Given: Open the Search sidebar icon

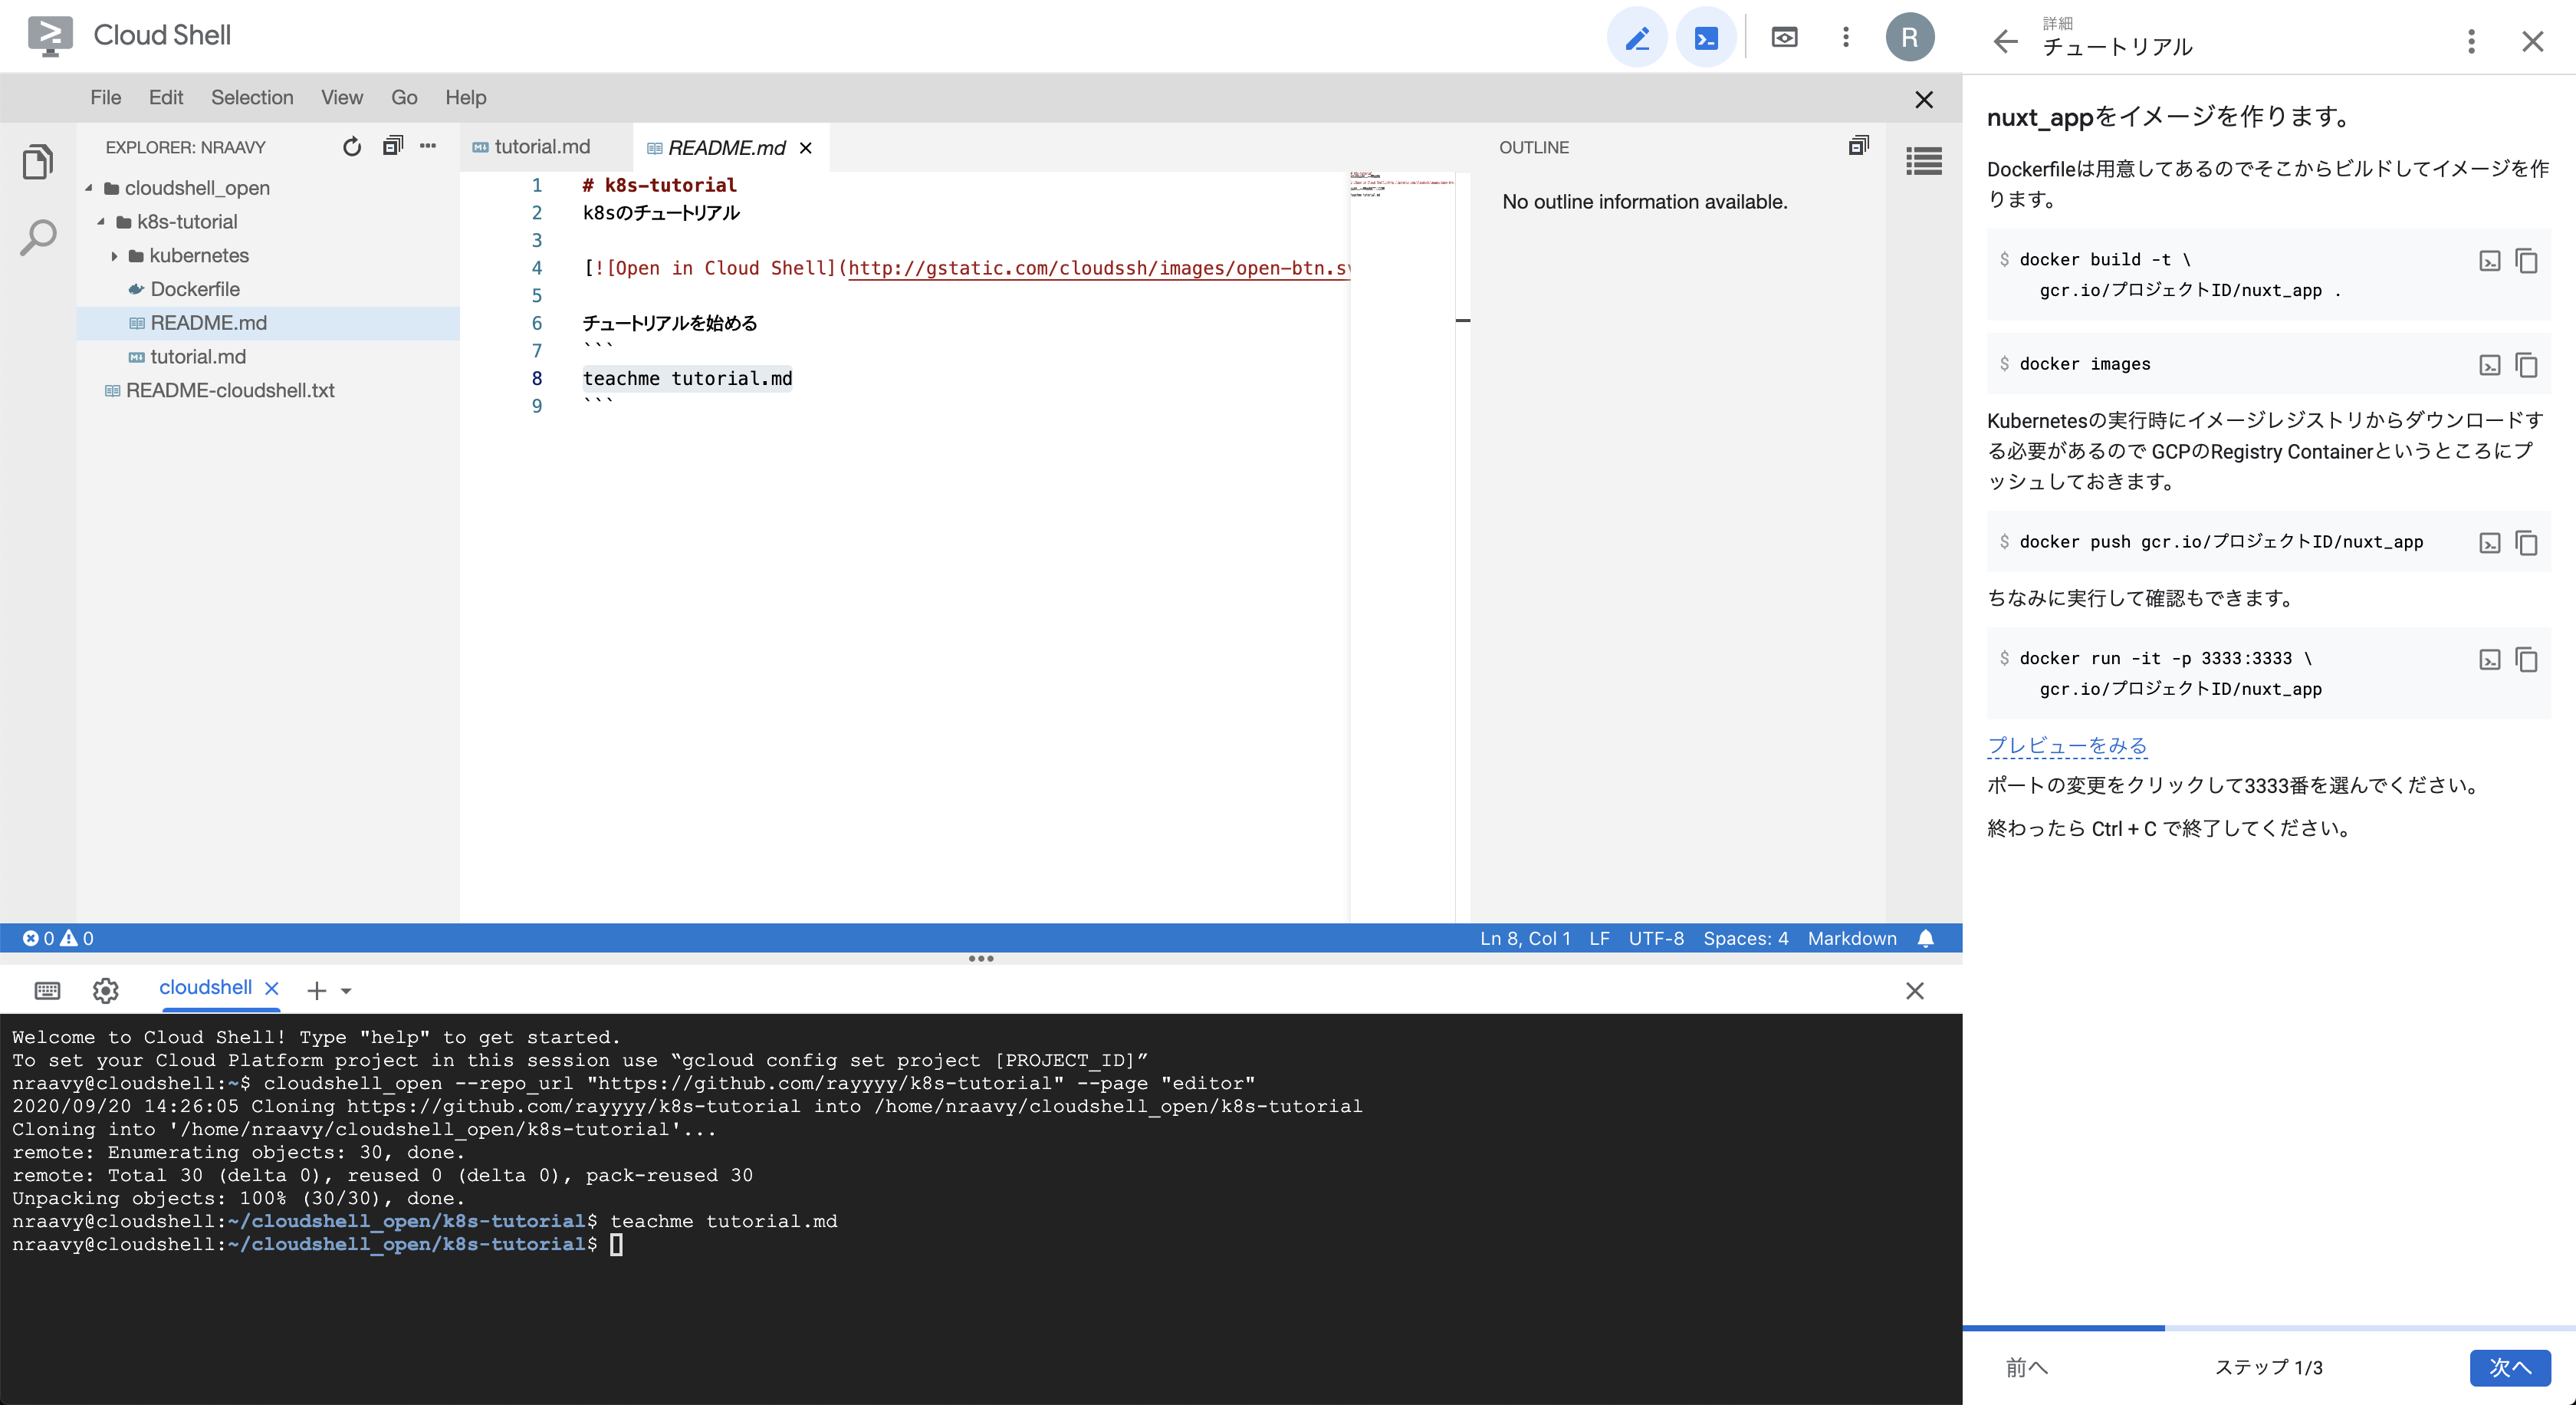Looking at the screenshot, I should pos(38,237).
